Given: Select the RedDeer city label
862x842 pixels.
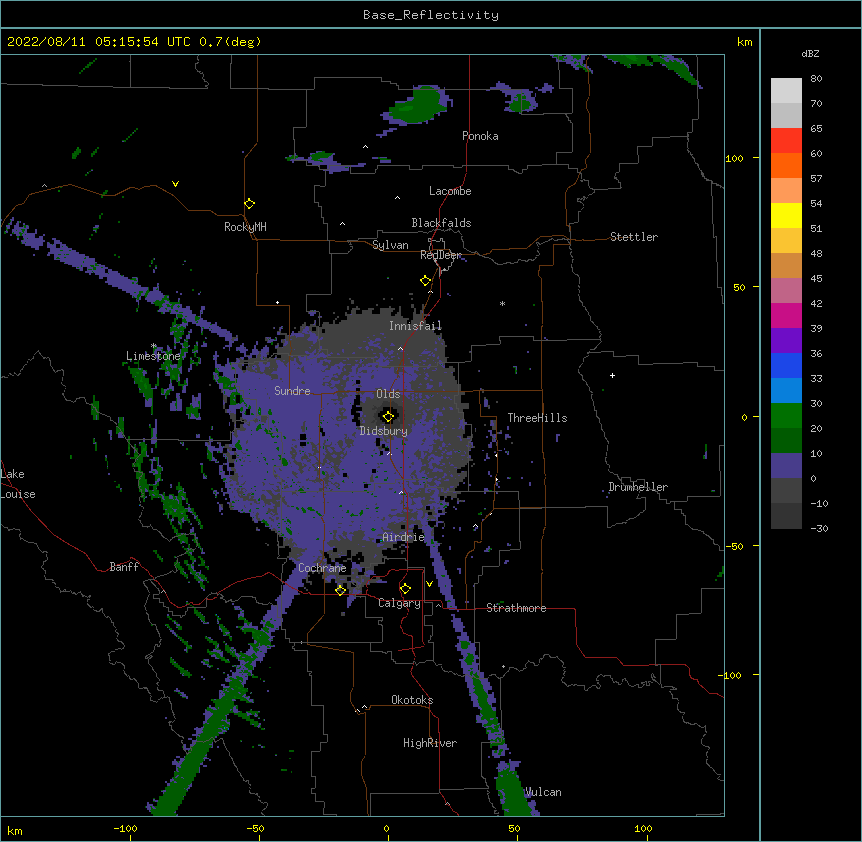Looking at the screenshot, I should tap(441, 255).
